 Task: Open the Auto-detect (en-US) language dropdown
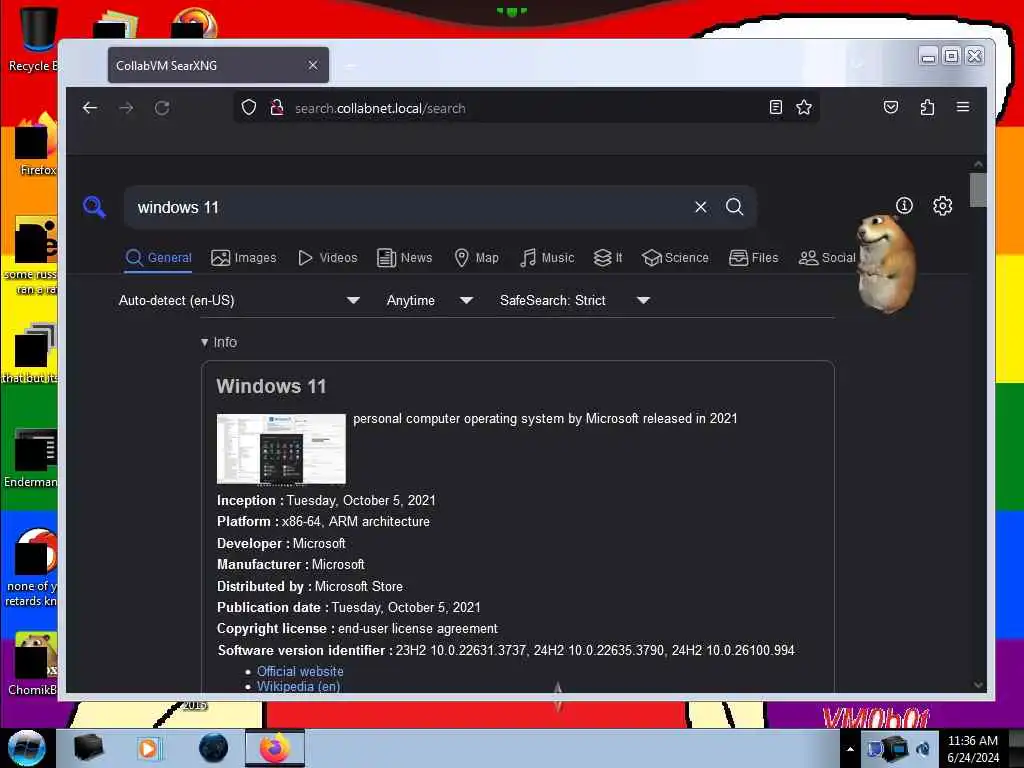click(239, 300)
